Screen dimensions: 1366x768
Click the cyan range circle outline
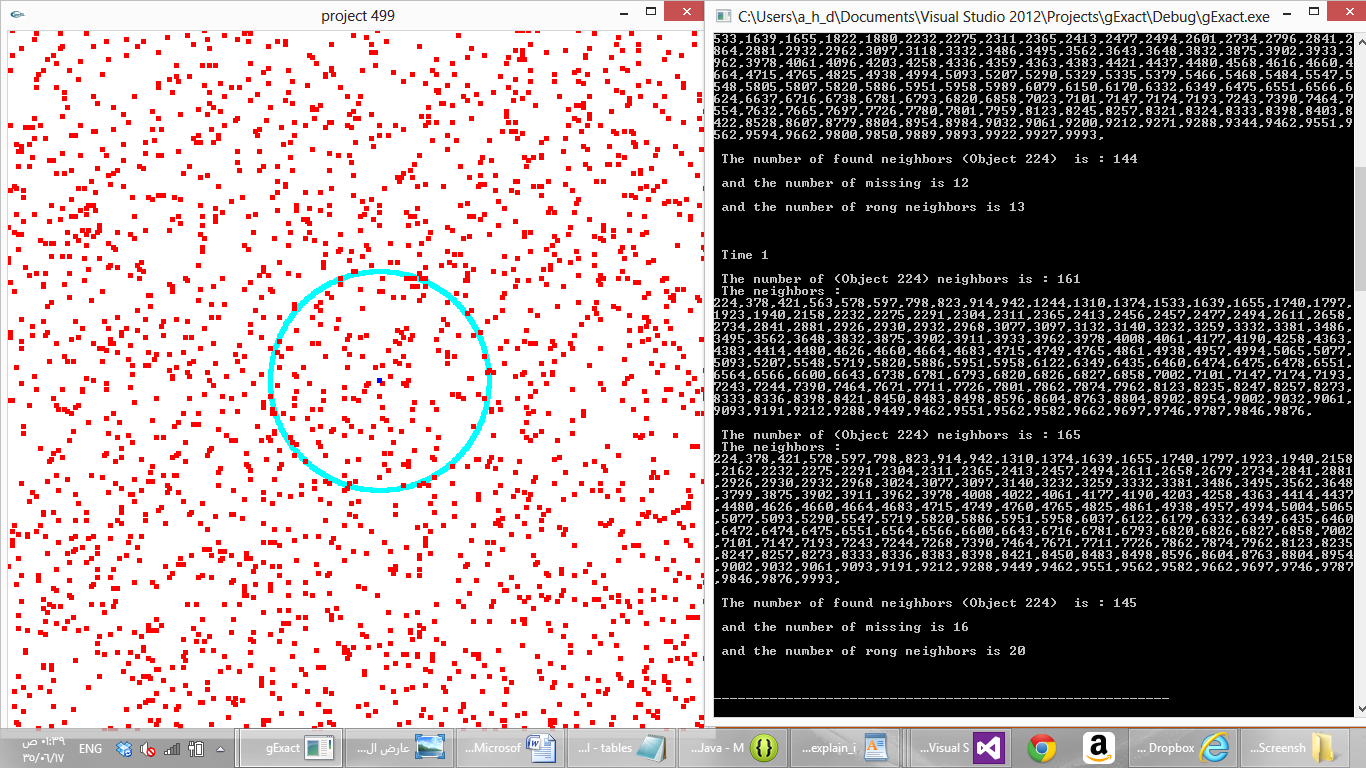[380, 272]
